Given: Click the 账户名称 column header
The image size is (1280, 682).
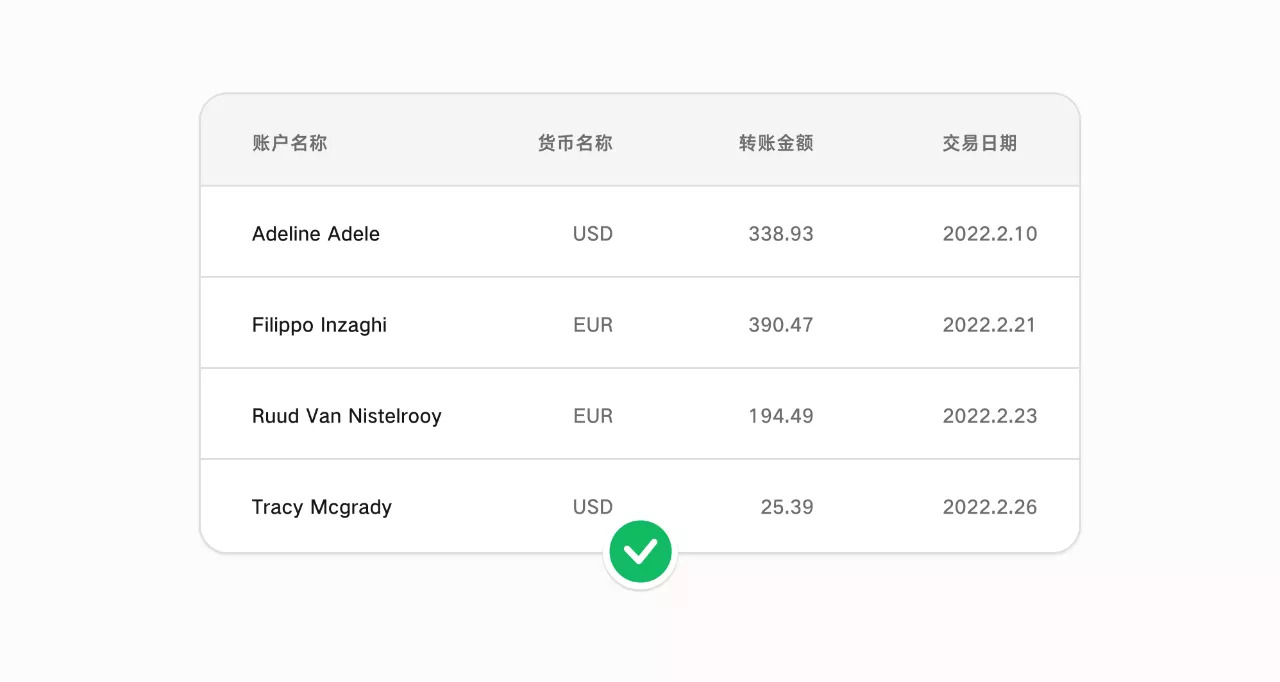Looking at the screenshot, I should tap(290, 143).
